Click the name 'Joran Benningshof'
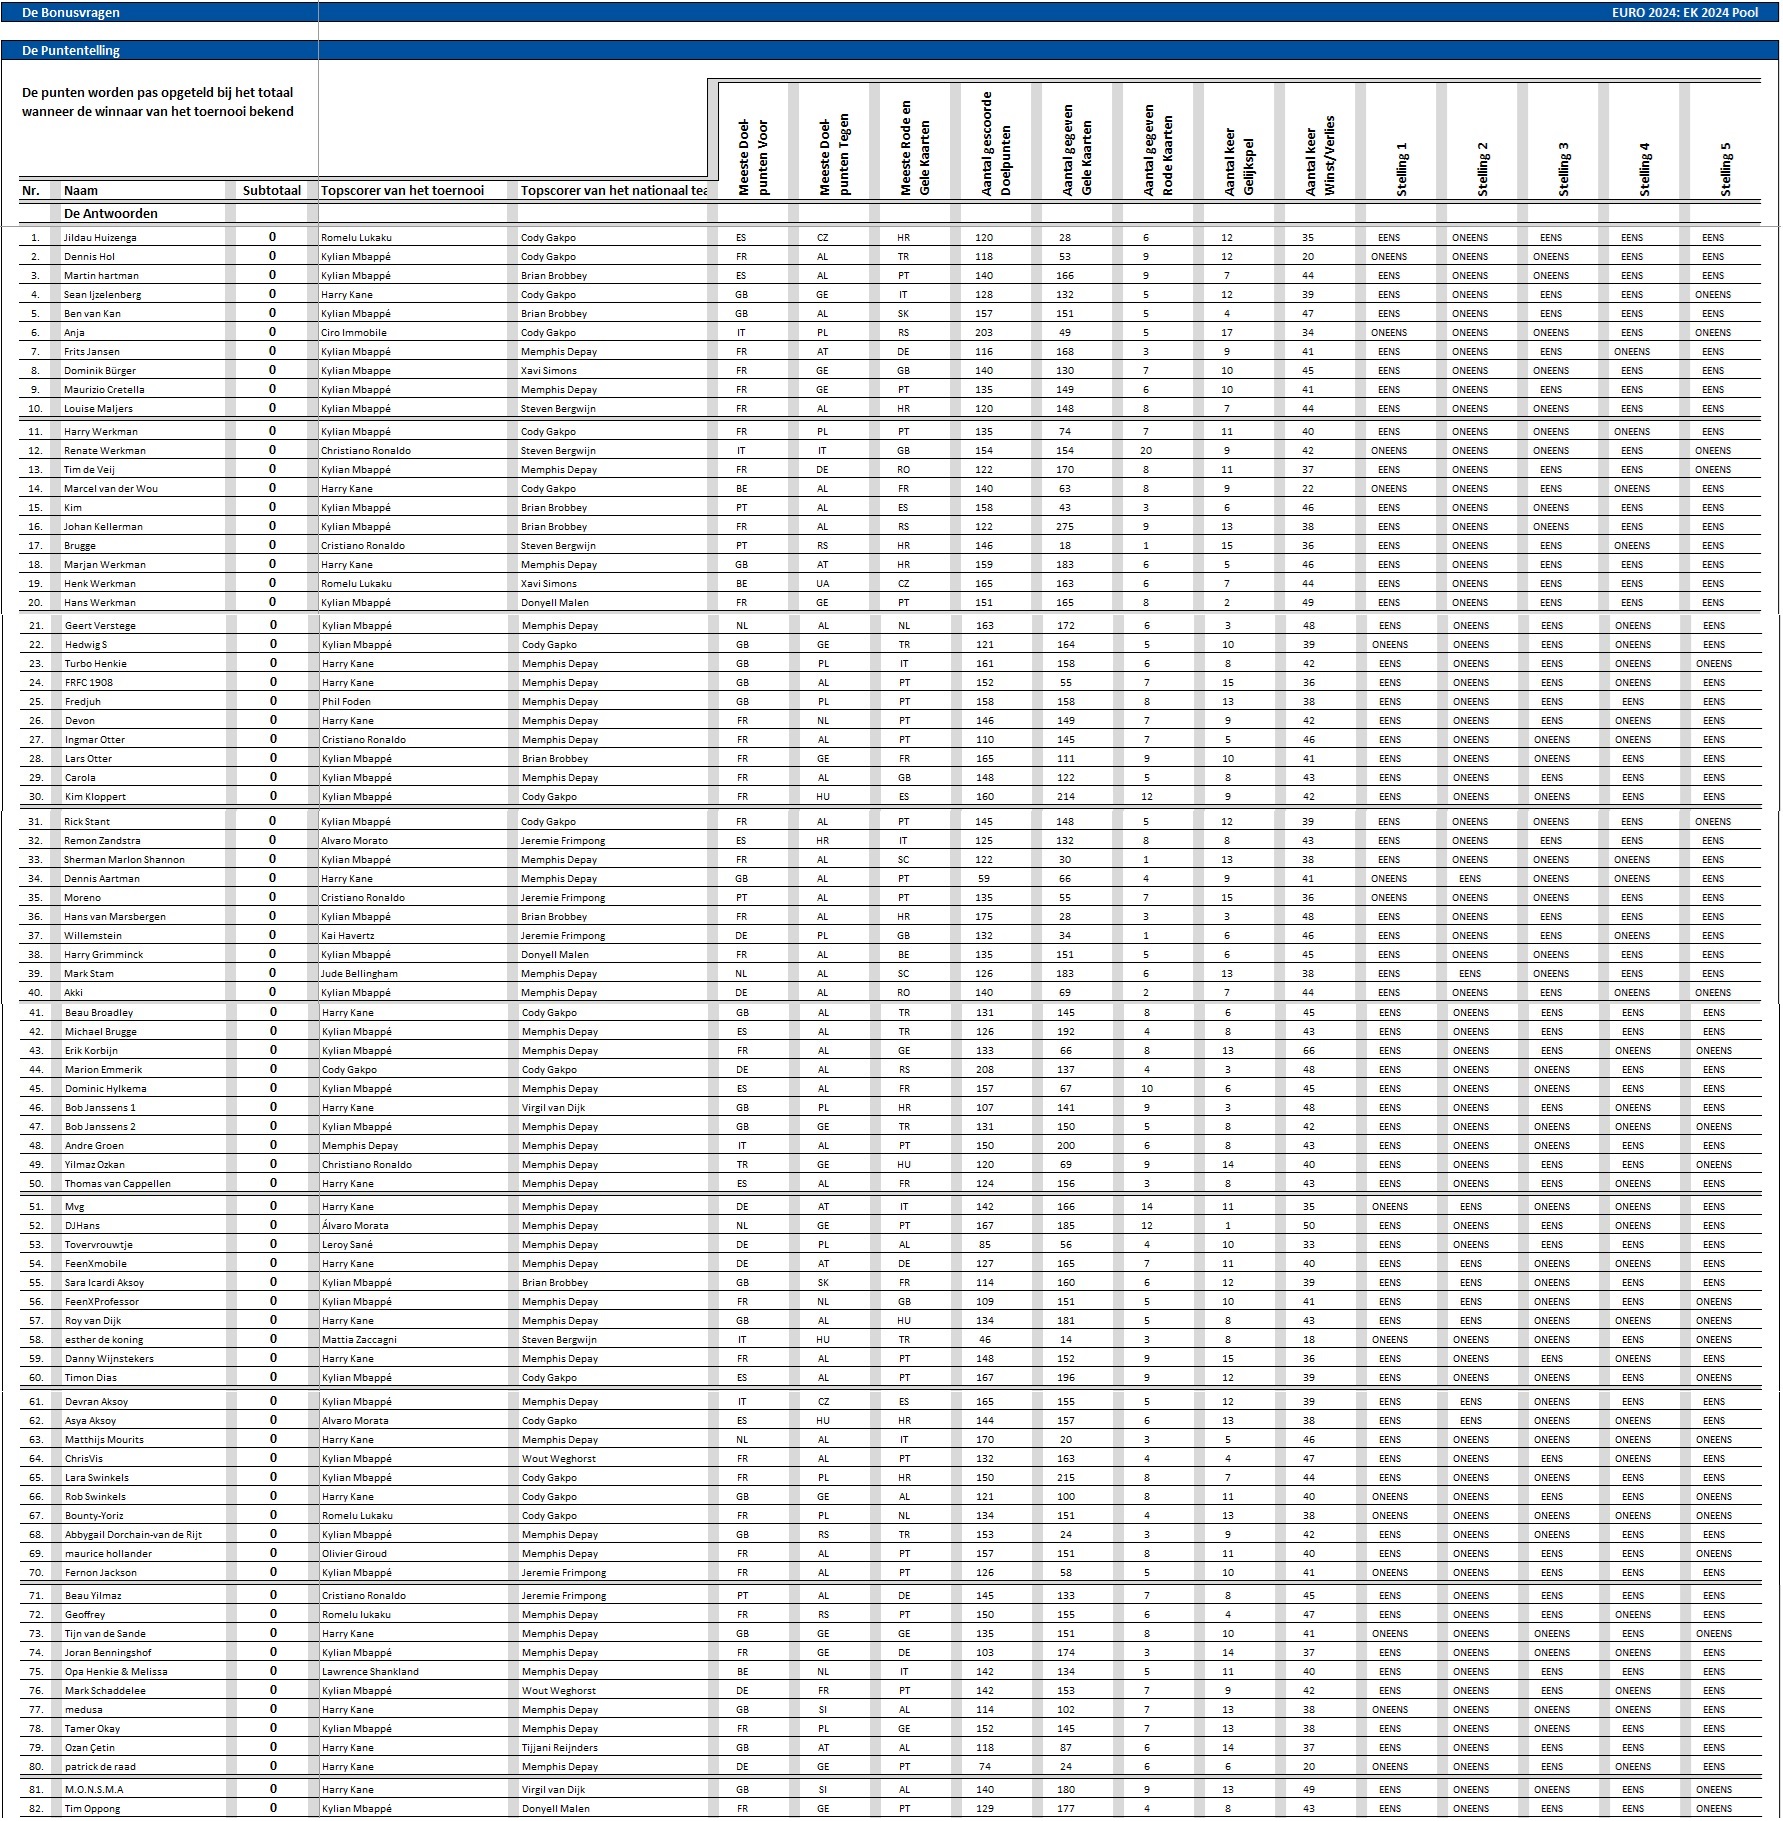Image resolution: width=1783 pixels, height=1821 pixels. (x=108, y=1653)
